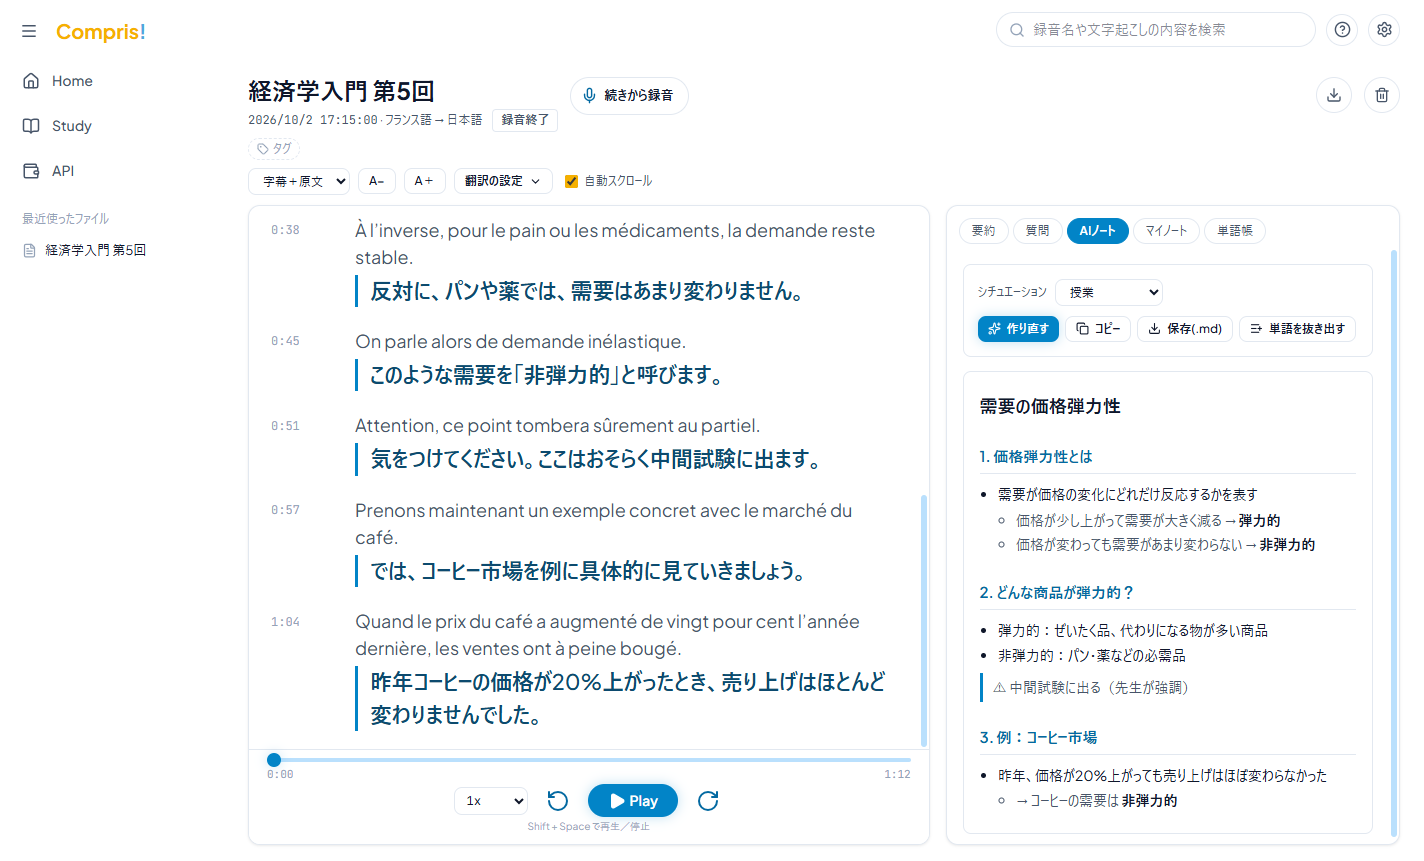Toggle the 自動スクロール checkbox
Image resolution: width=1424 pixels, height=861 pixels.
coord(572,181)
